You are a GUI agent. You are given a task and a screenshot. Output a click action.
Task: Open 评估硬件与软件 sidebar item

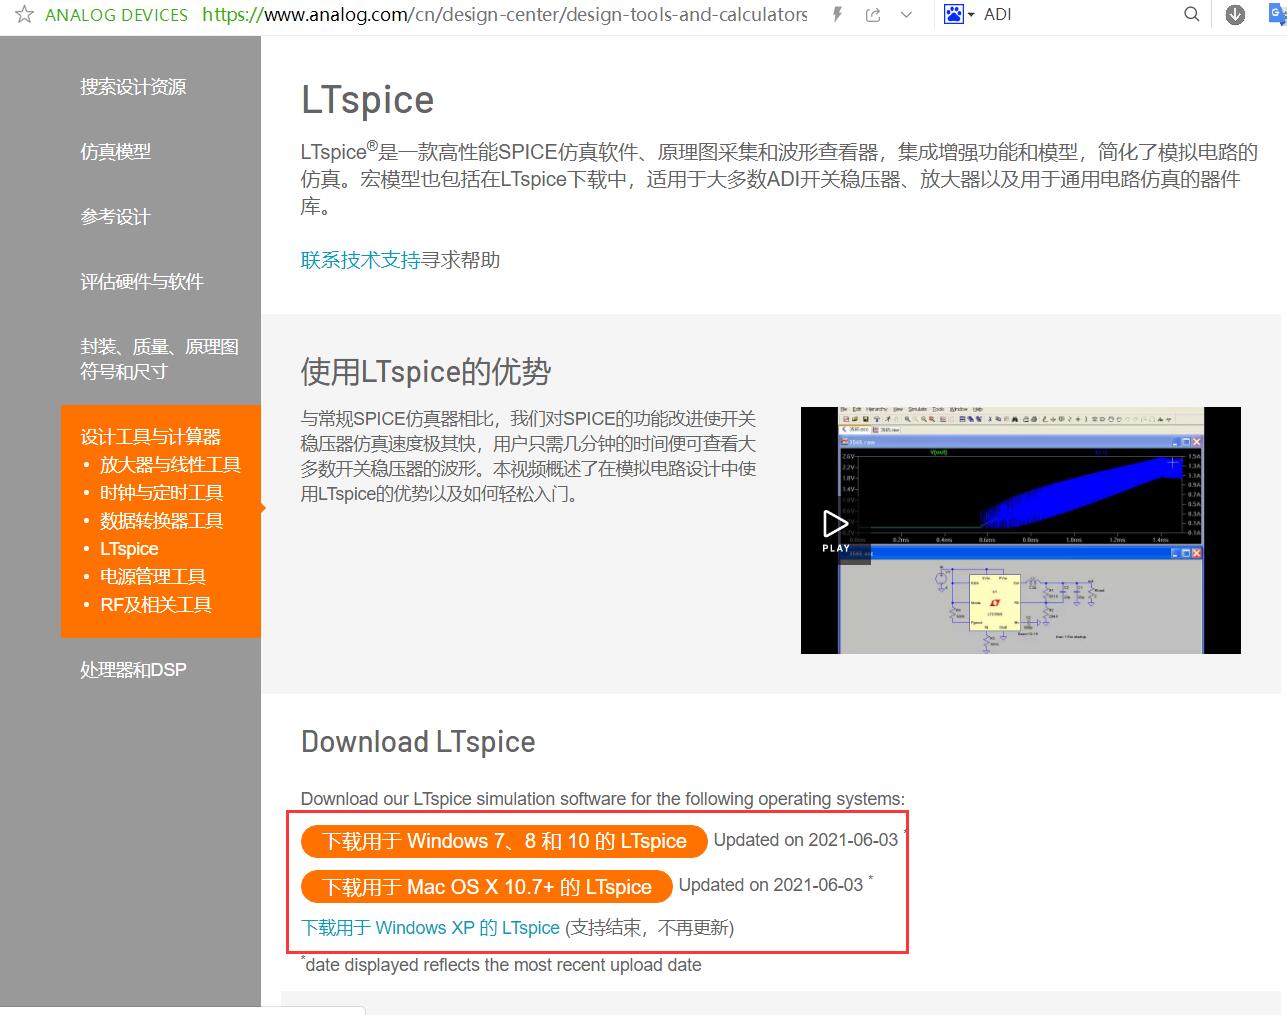click(142, 282)
